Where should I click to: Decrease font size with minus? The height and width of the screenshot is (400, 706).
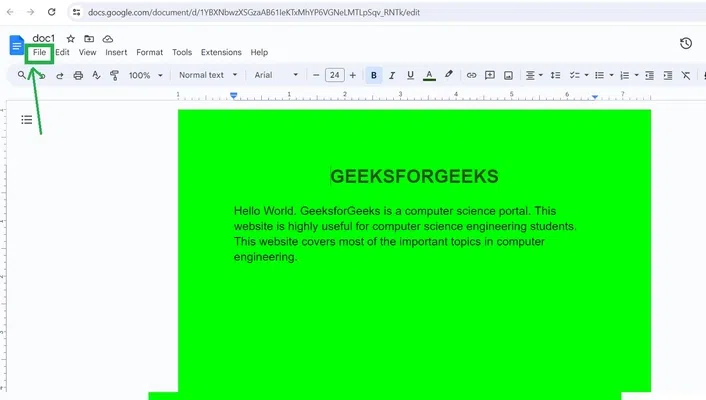click(x=316, y=75)
